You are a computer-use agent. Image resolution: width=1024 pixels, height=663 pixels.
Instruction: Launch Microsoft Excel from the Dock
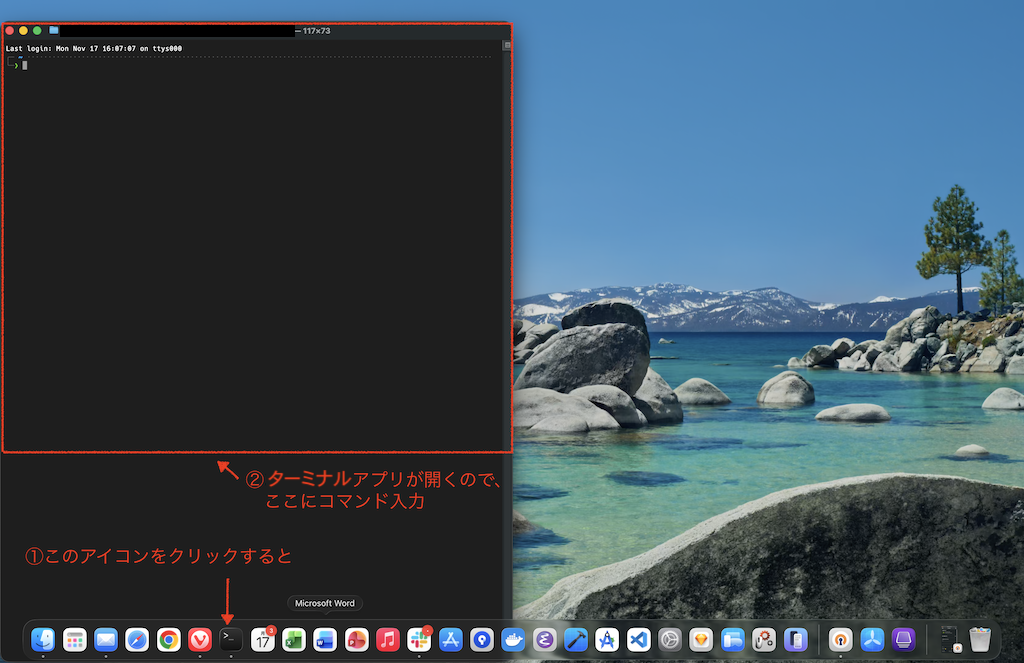(x=294, y=639)
